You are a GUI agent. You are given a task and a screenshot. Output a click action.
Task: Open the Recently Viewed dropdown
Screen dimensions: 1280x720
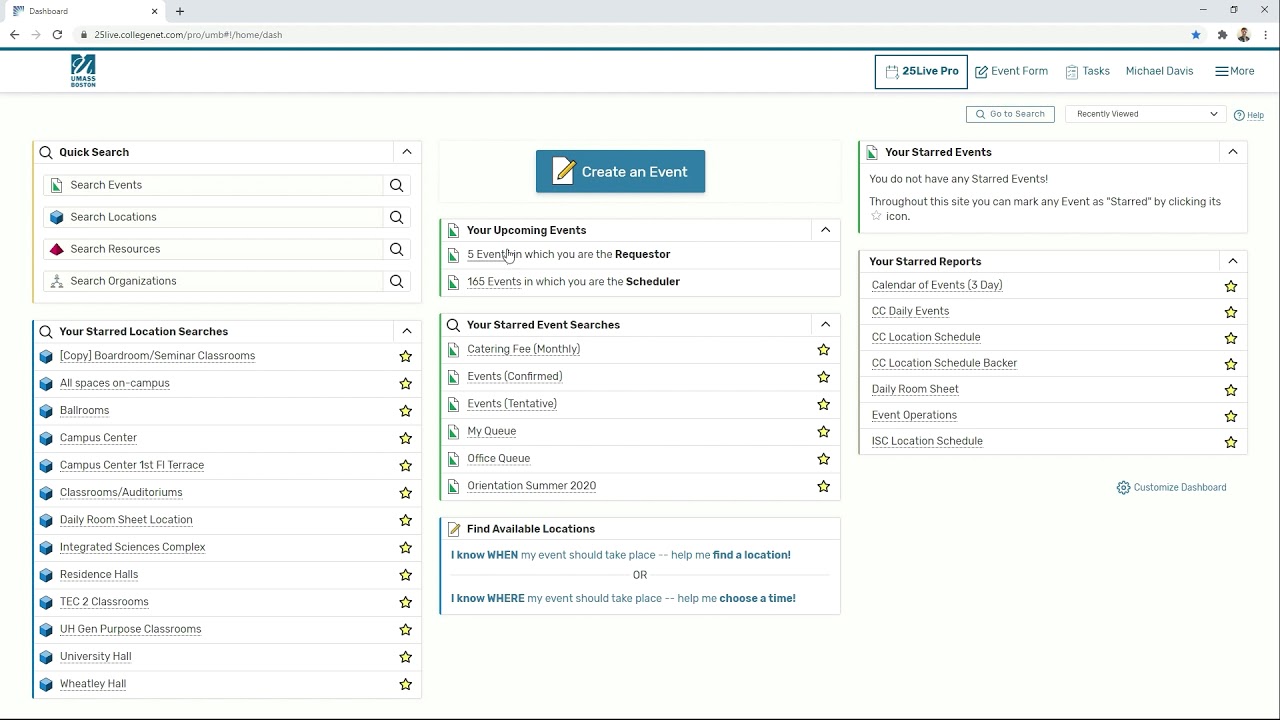pyautogui.click(x=1146, y=114)
